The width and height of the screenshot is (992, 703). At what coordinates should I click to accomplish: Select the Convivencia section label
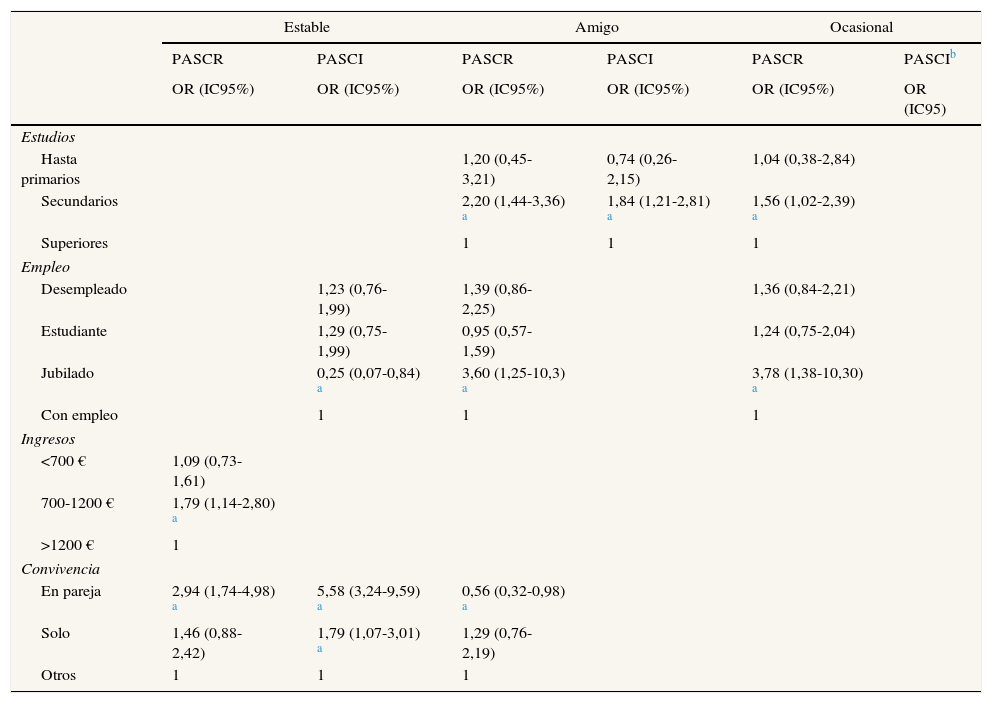60,570
